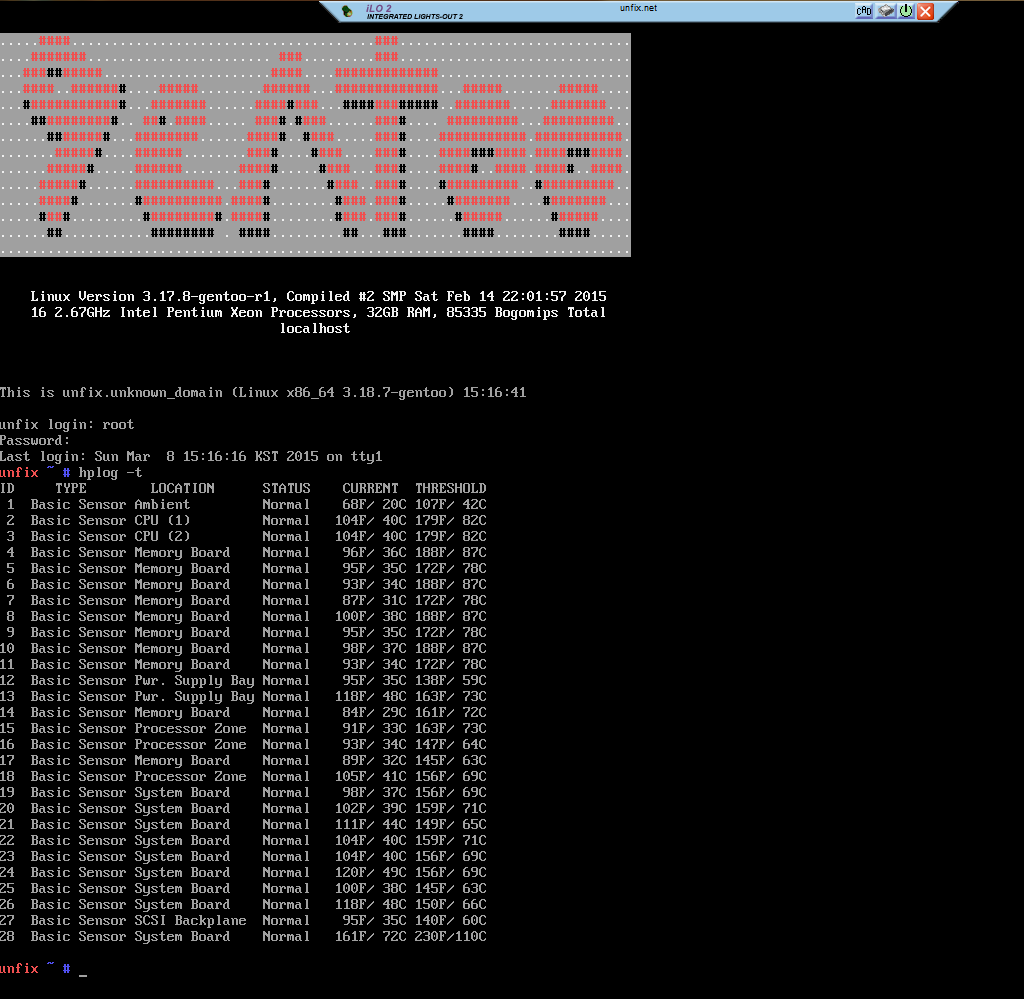Click the 'hplog -t' command text
Screen dimensions: 1024x999
pyautogui.click(x=110, y=472)
